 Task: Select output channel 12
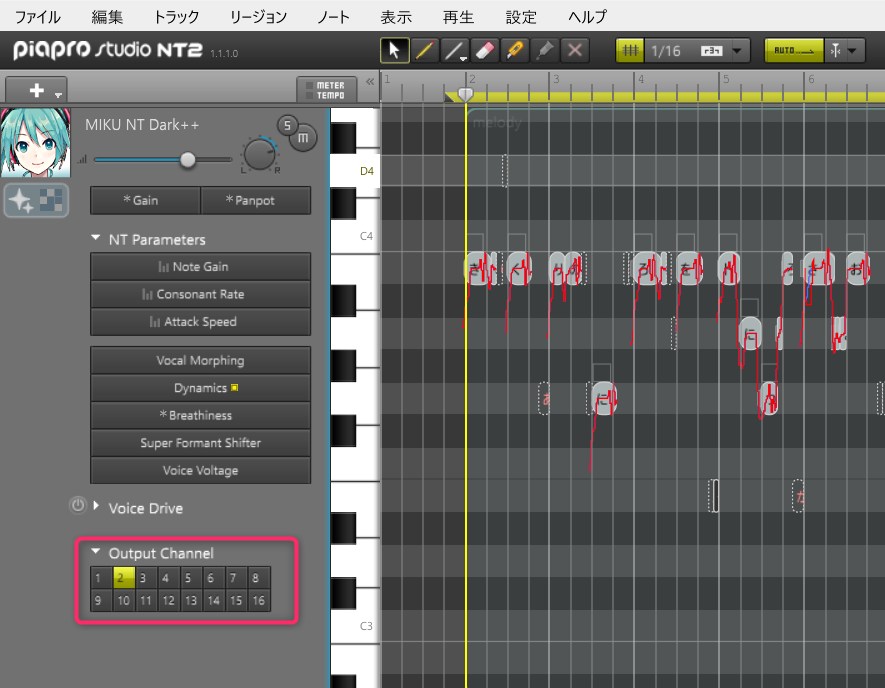(x=169, y=601)
